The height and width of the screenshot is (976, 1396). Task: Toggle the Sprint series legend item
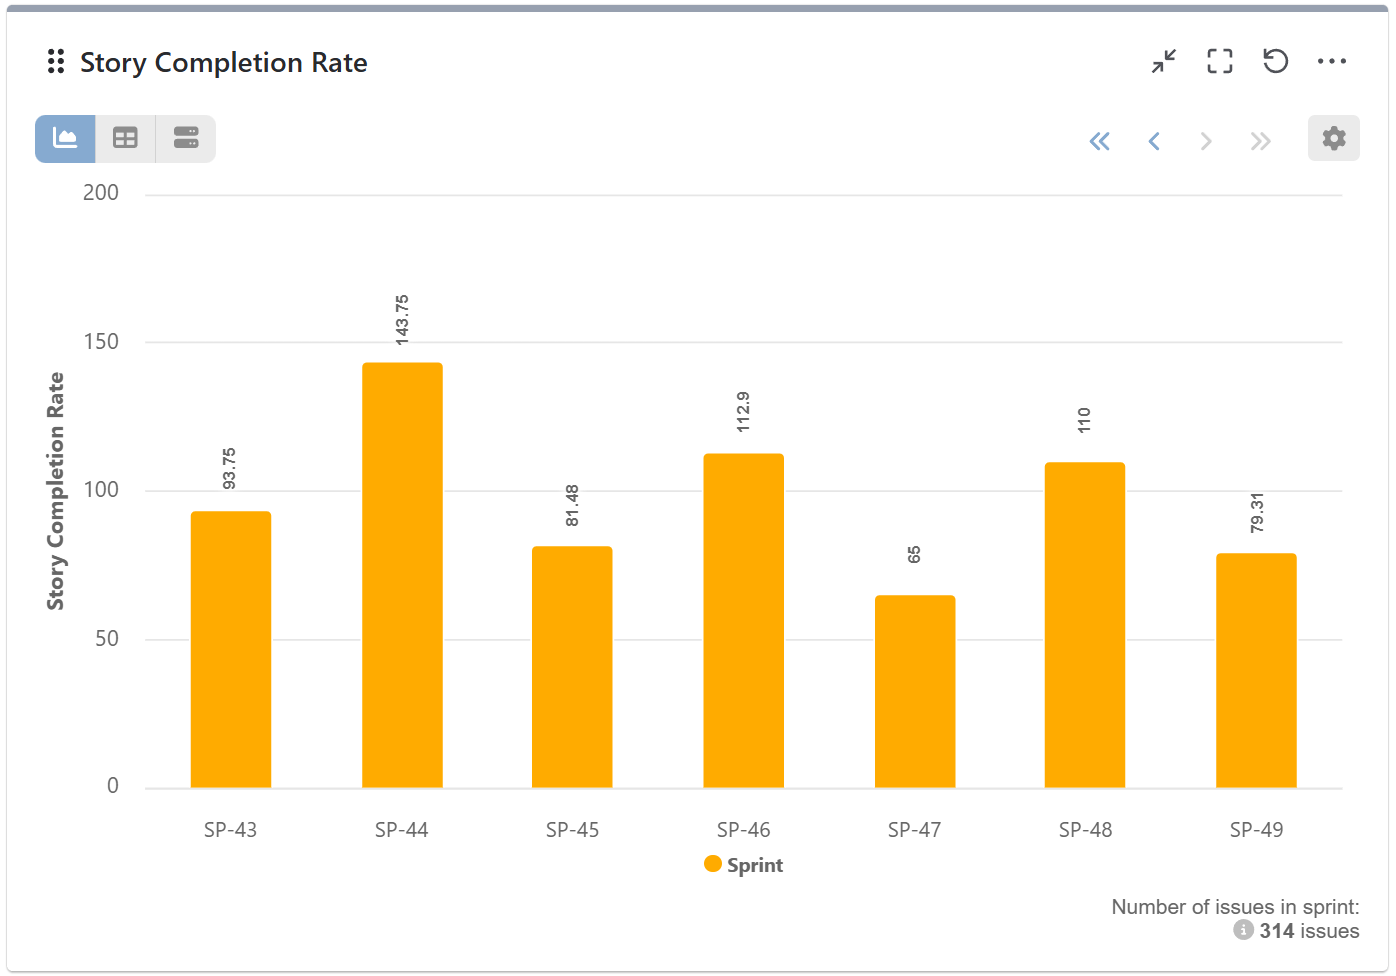point(744,865)
